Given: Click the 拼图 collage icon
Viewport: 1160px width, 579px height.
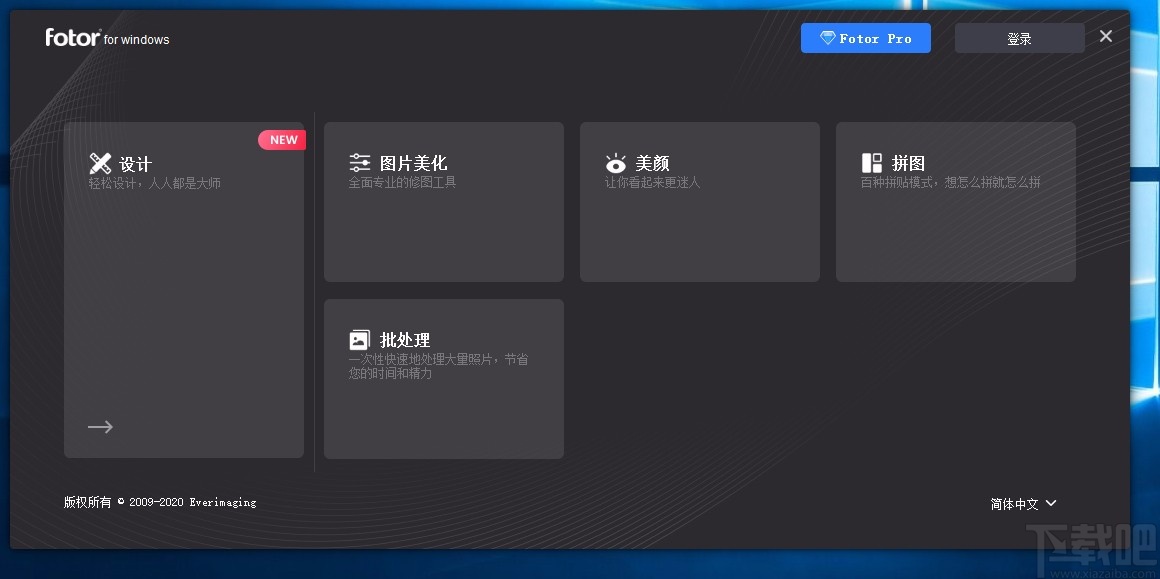Looking at the screenshot, I should pyautogui.click(x=870, y=161).
